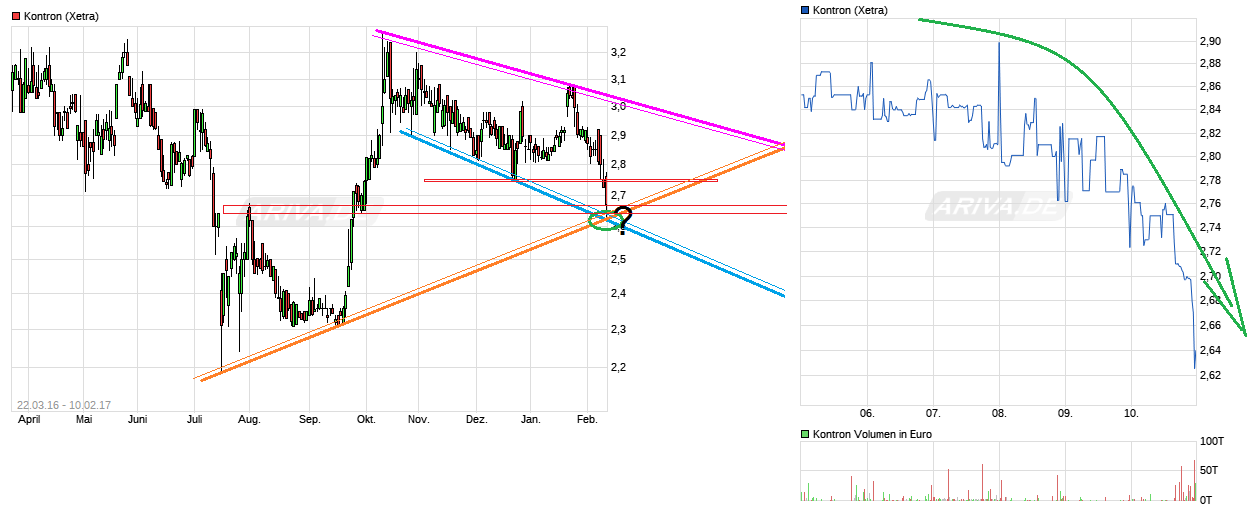The height and width of the screenshot is (516, 1254).
Task: Click the 2,86 price label on the intraday chart
Action: pyautogui.click(x=1209, y=87)
